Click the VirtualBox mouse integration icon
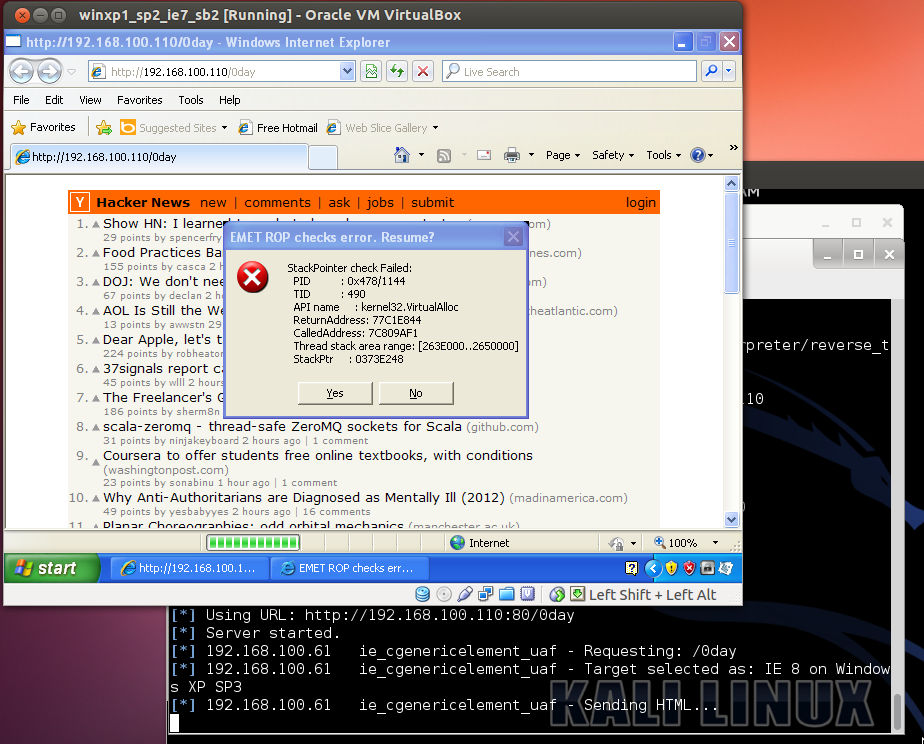Viewport: 924px width, 744px height. point(556,594)
